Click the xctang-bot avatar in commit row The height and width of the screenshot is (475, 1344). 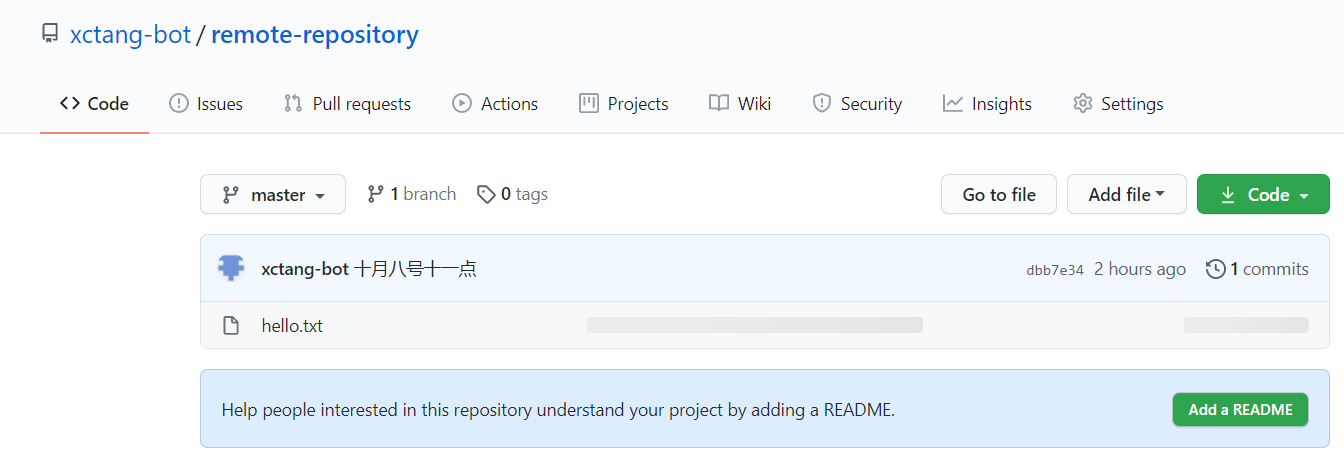pyautogui.click(x=232, y=268)
